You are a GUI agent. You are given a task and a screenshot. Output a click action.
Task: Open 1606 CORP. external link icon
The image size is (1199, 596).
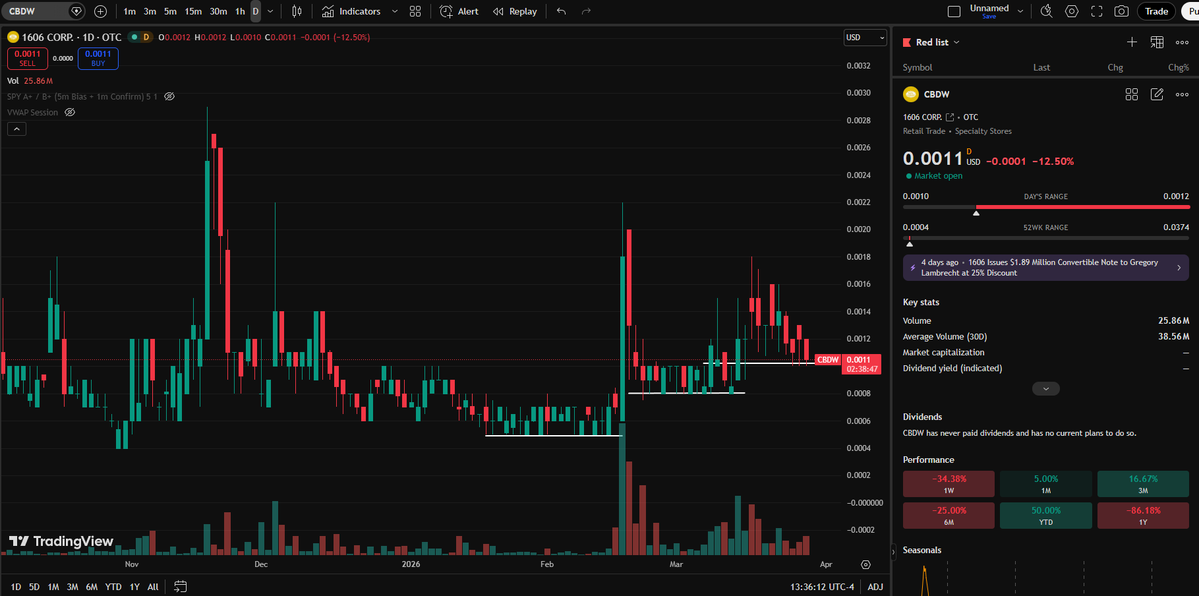pos(950,117)
